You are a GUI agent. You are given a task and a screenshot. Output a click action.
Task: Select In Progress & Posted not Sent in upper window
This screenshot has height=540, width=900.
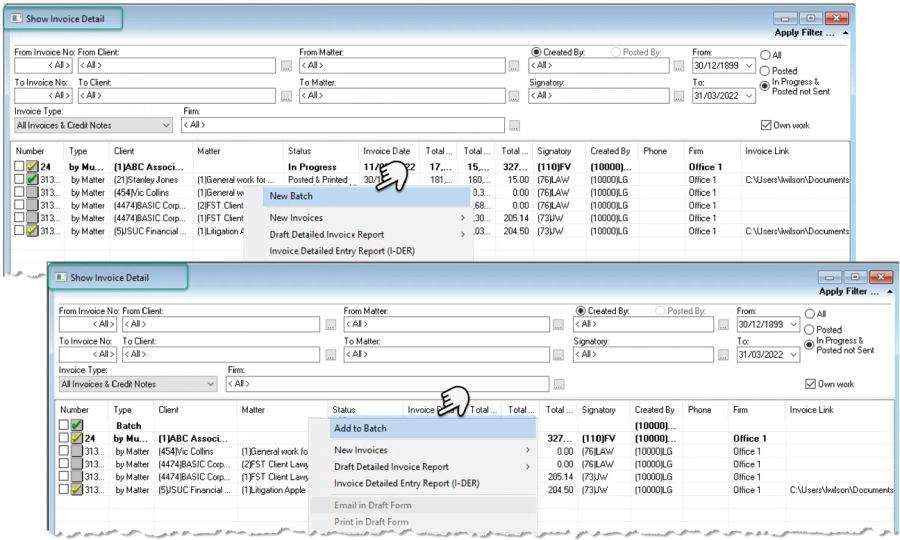(x=765, y=86)
